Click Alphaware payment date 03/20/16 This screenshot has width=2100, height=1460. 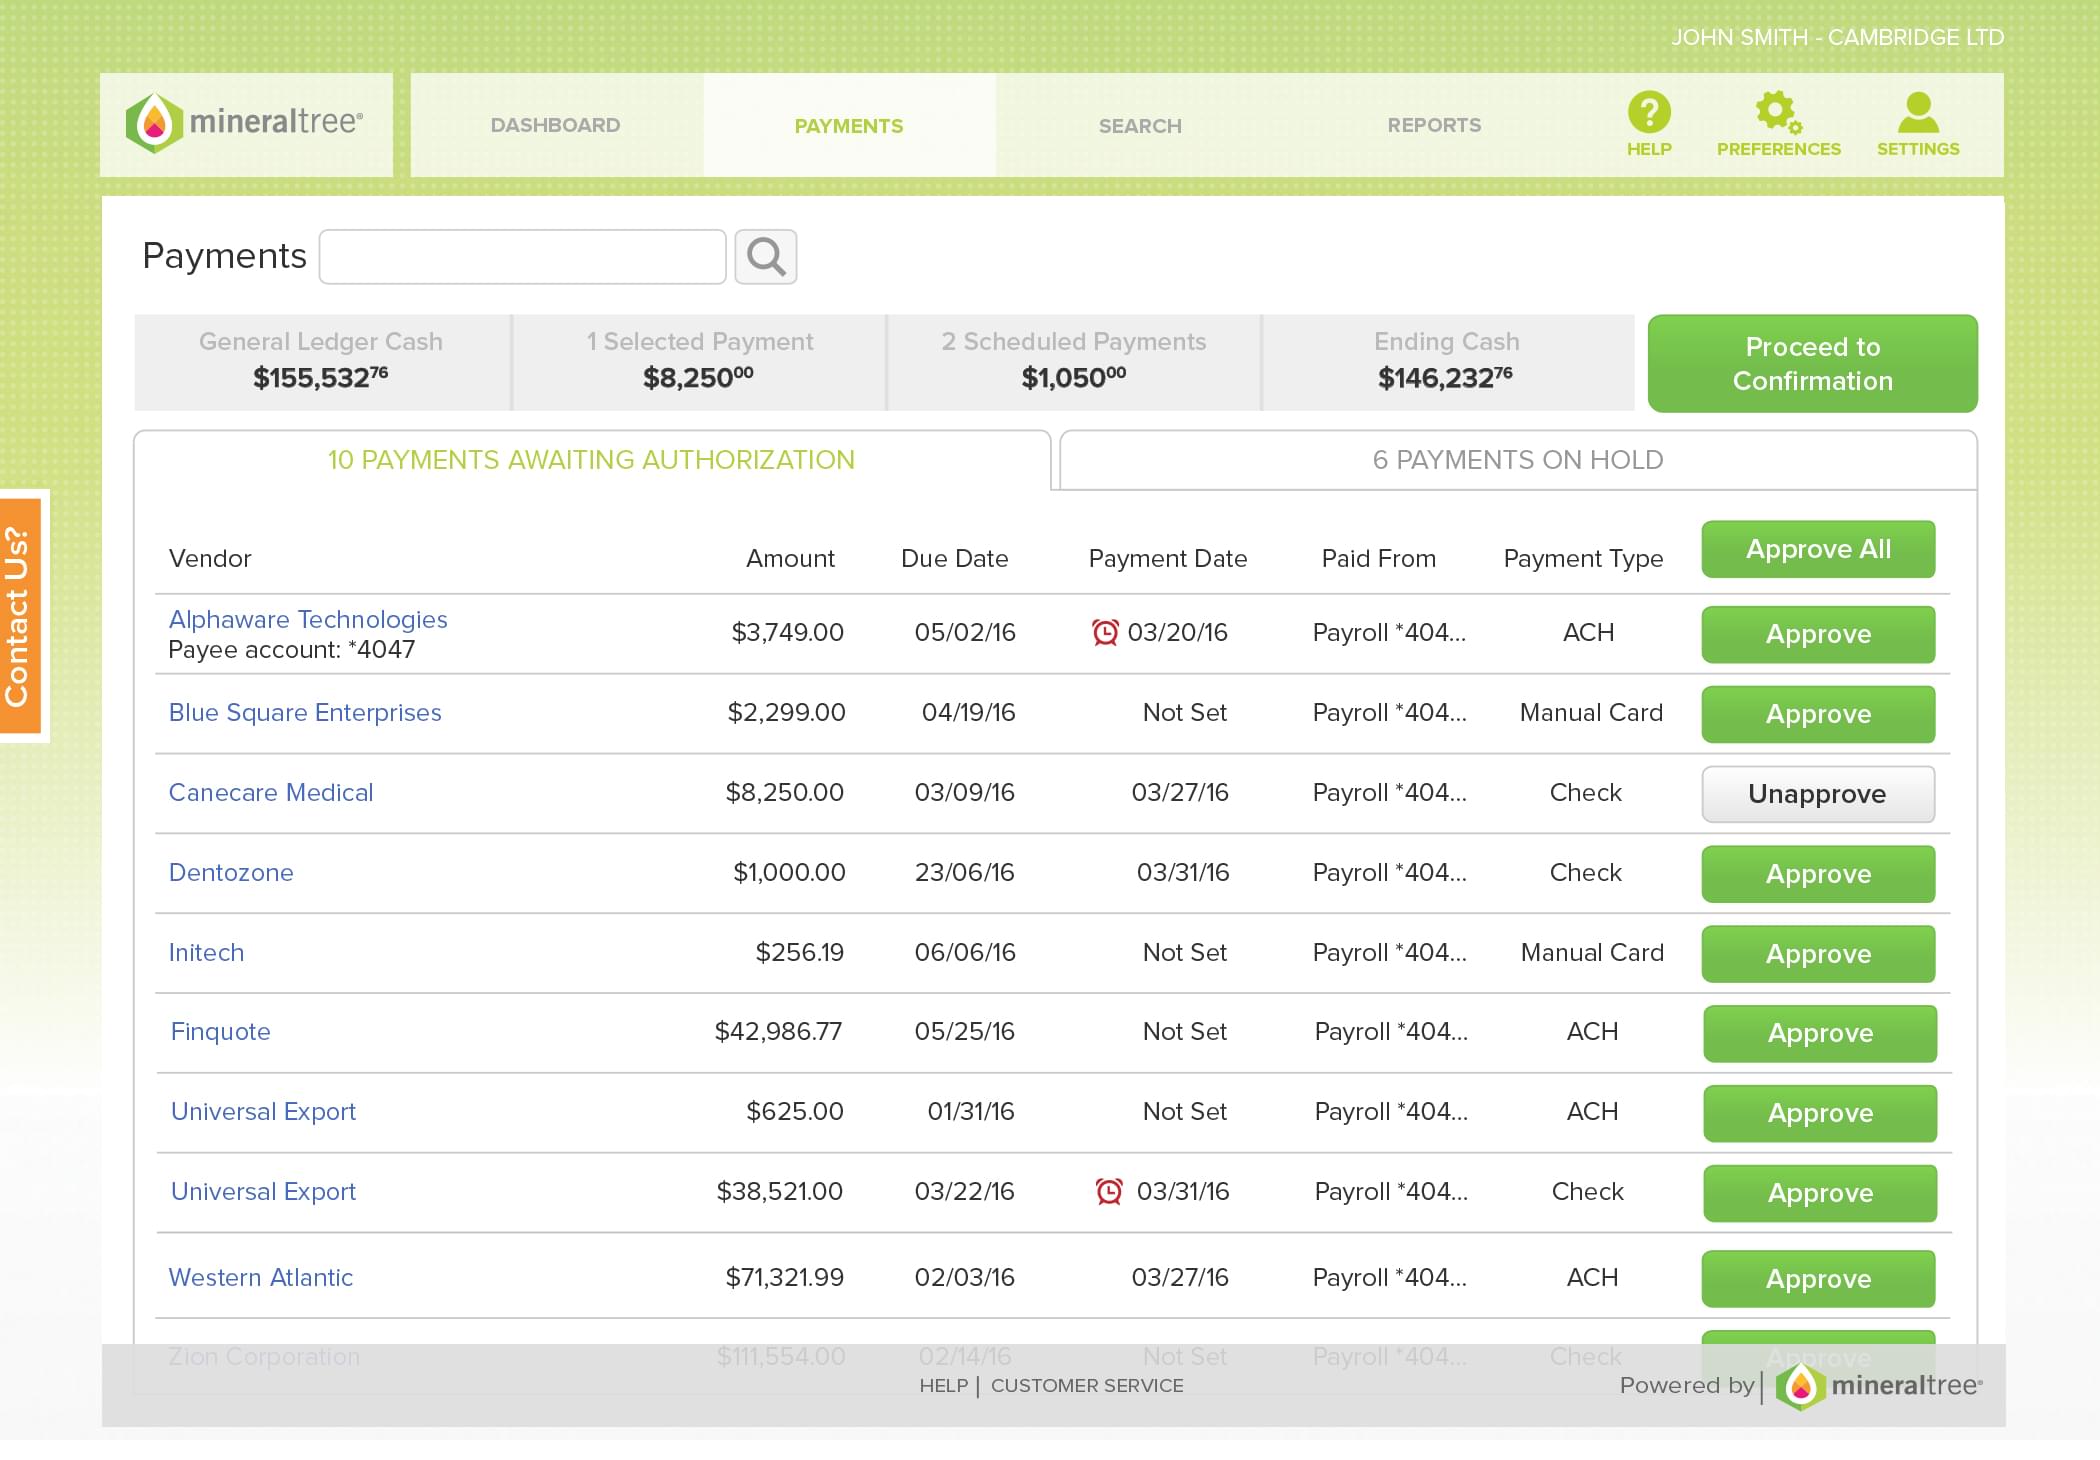pos(1178,632)
